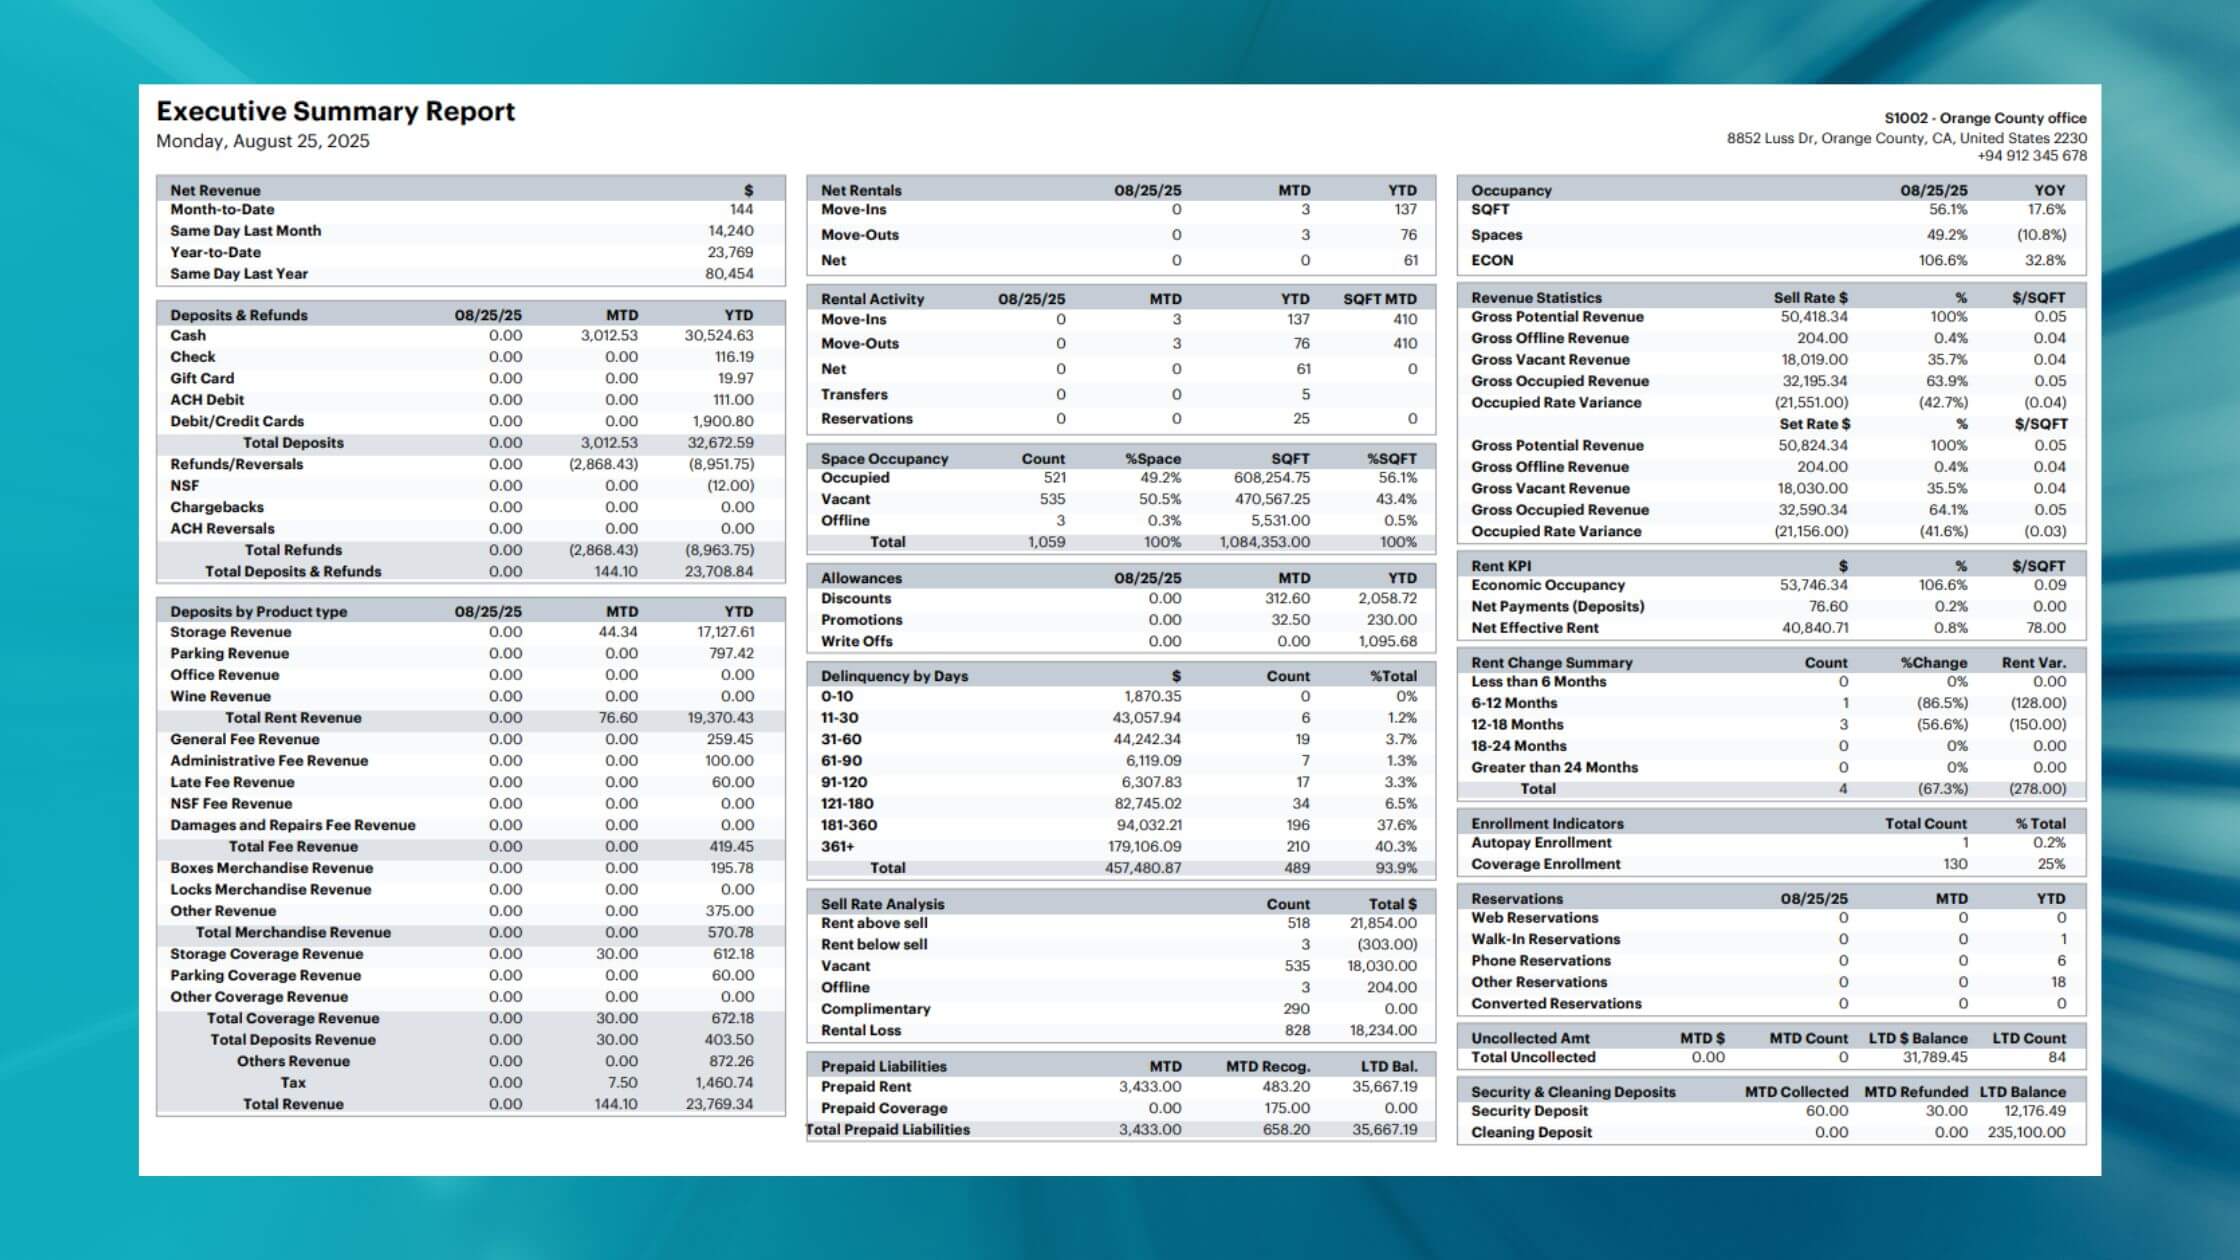Select the Total Prepaid Liabilities row label

(888, 1130)
